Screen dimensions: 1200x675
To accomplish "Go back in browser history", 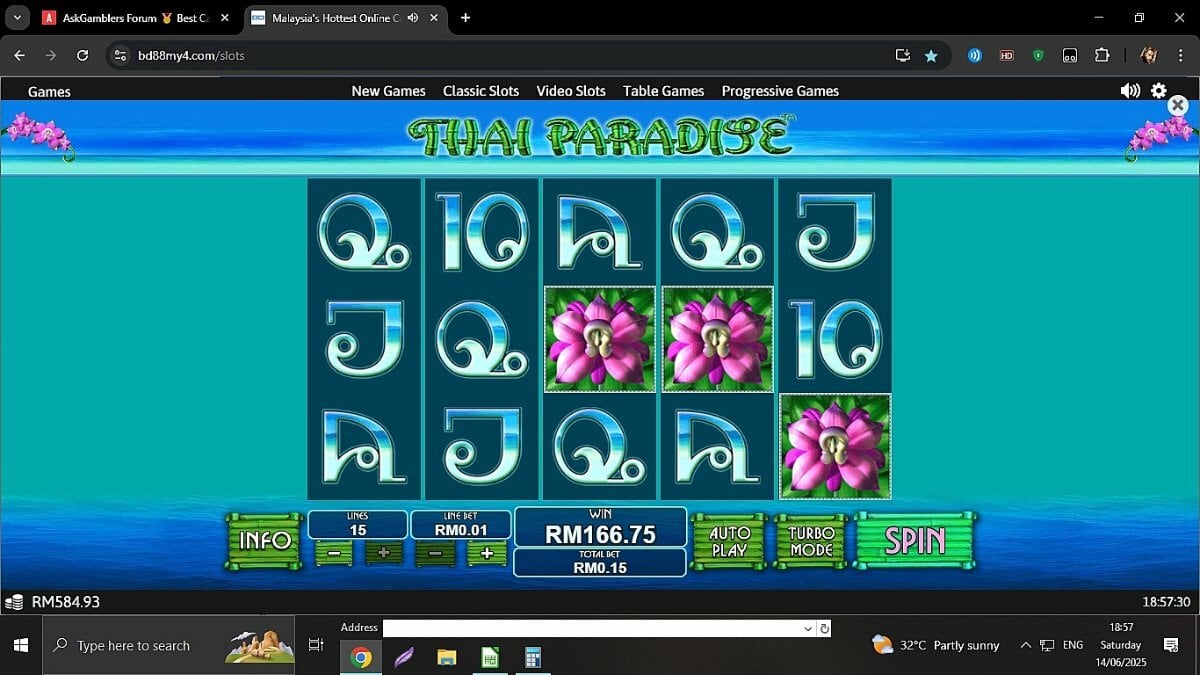I will click(x=19, y=56).
